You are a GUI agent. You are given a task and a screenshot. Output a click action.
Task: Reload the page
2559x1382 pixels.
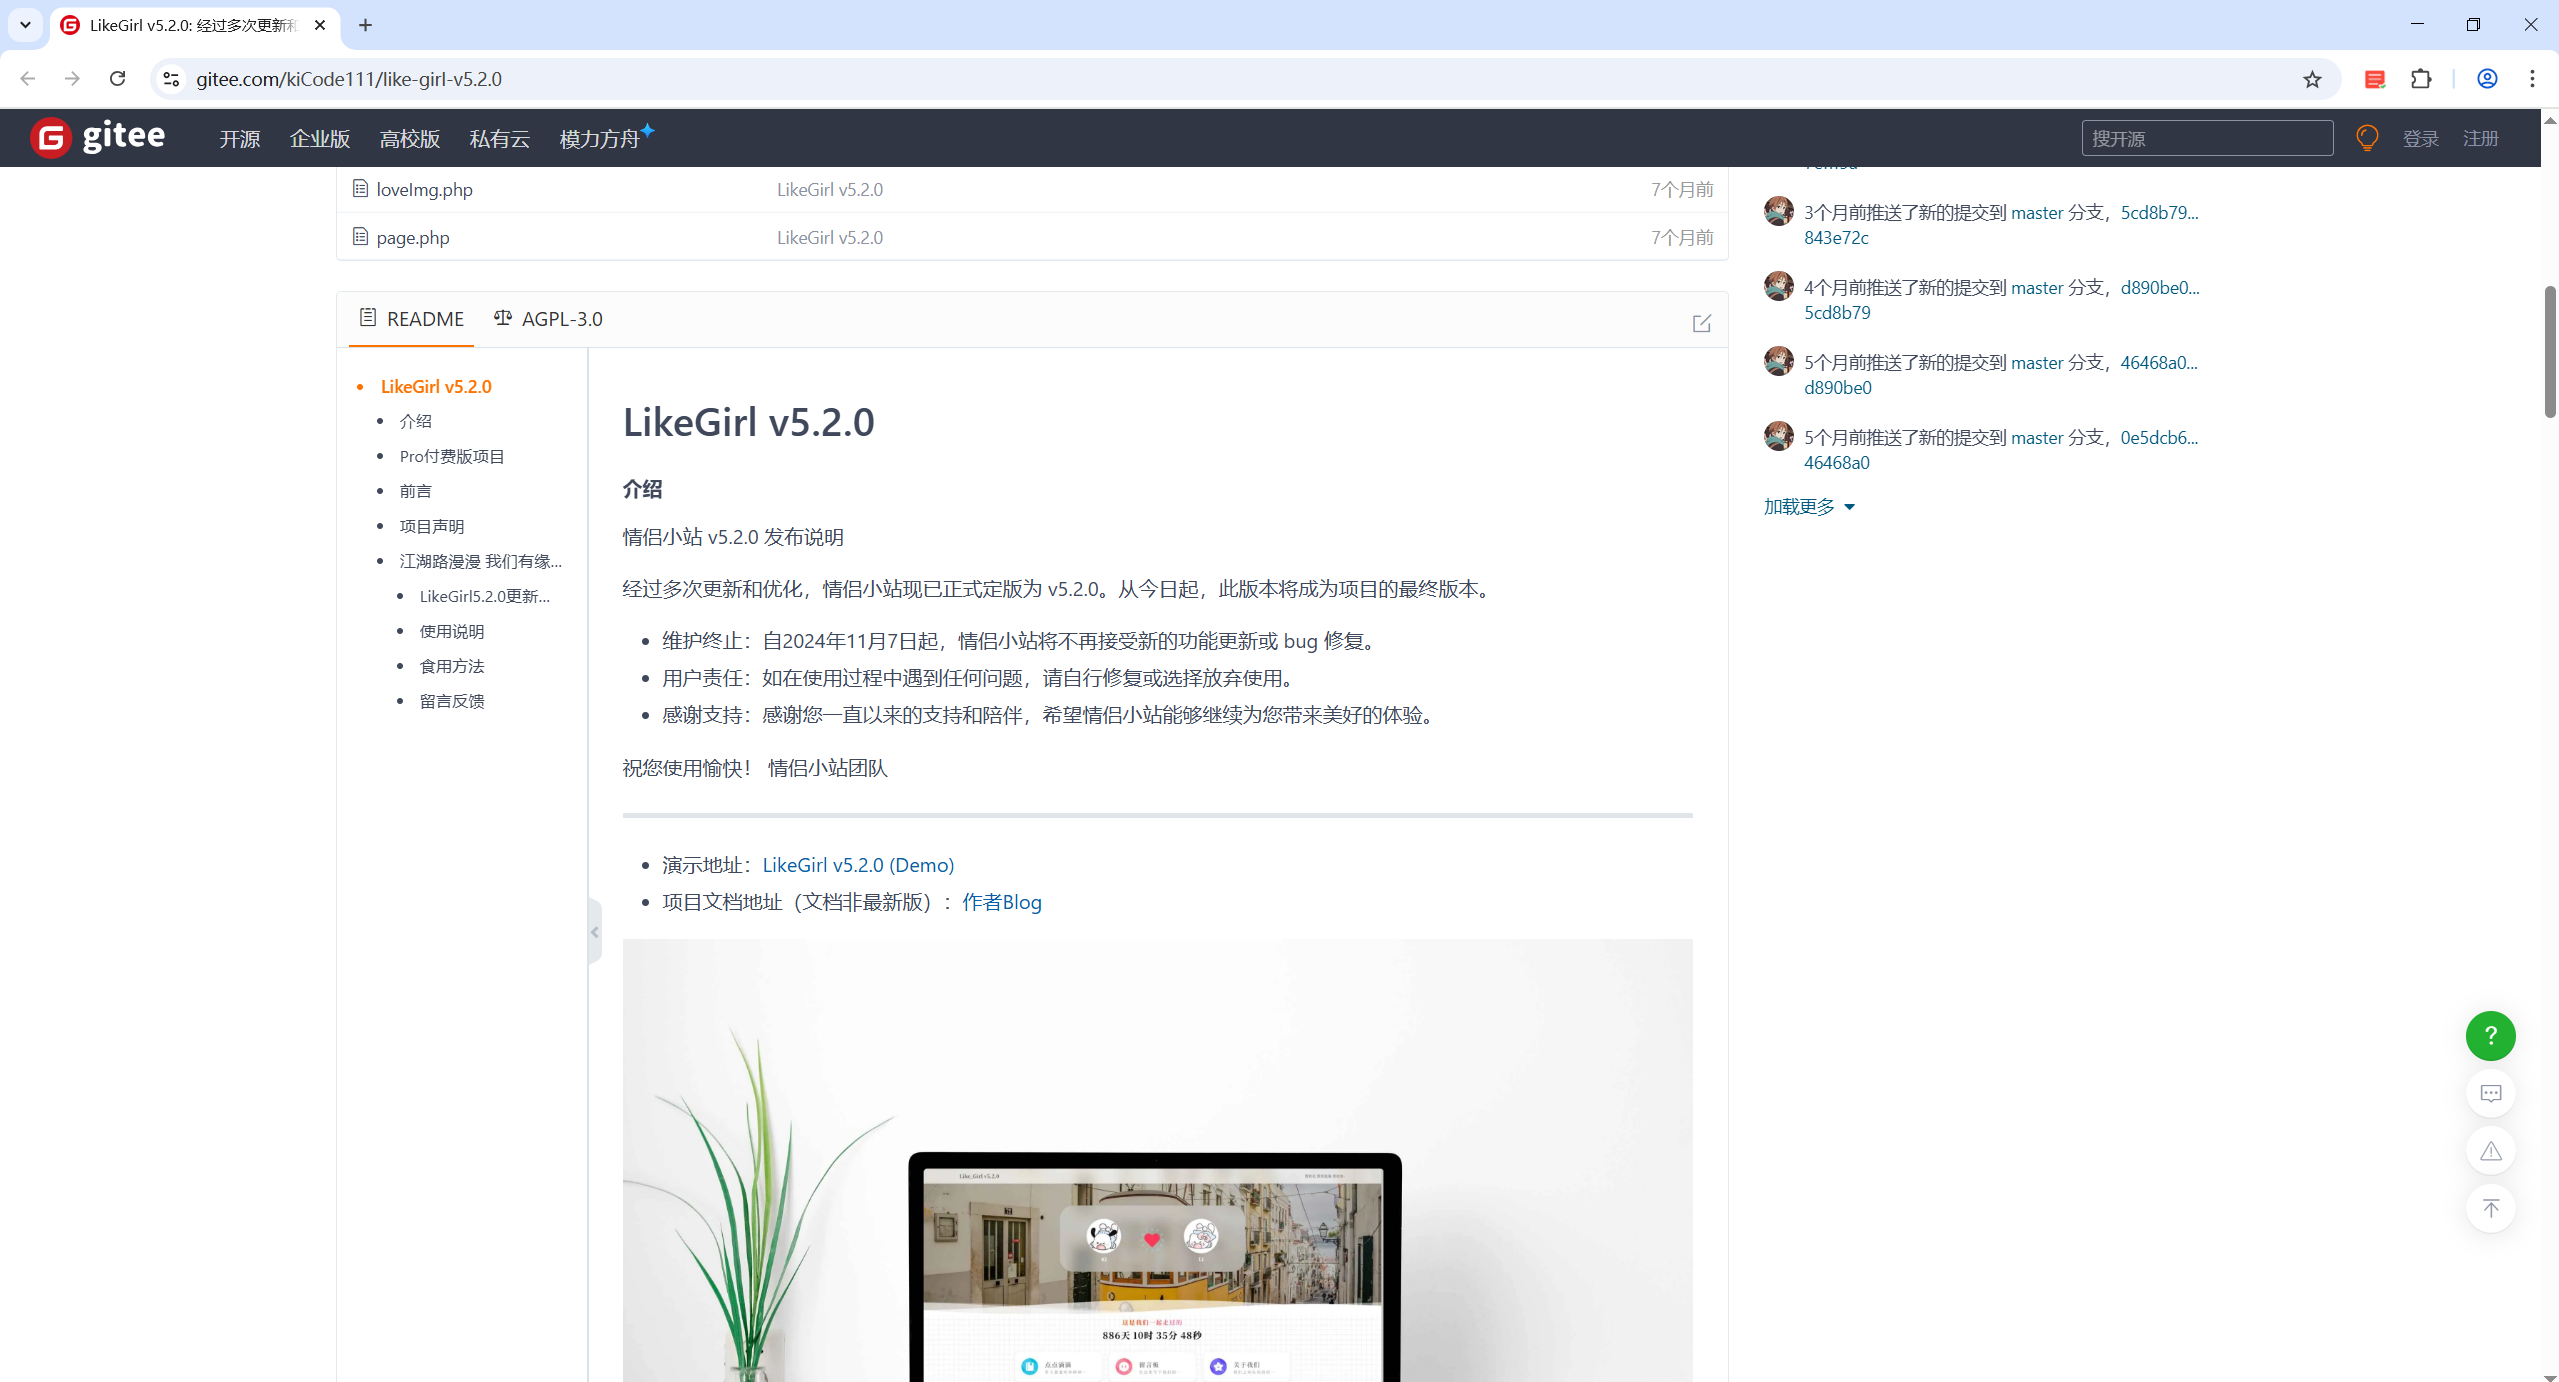click(x=117, y=78)
